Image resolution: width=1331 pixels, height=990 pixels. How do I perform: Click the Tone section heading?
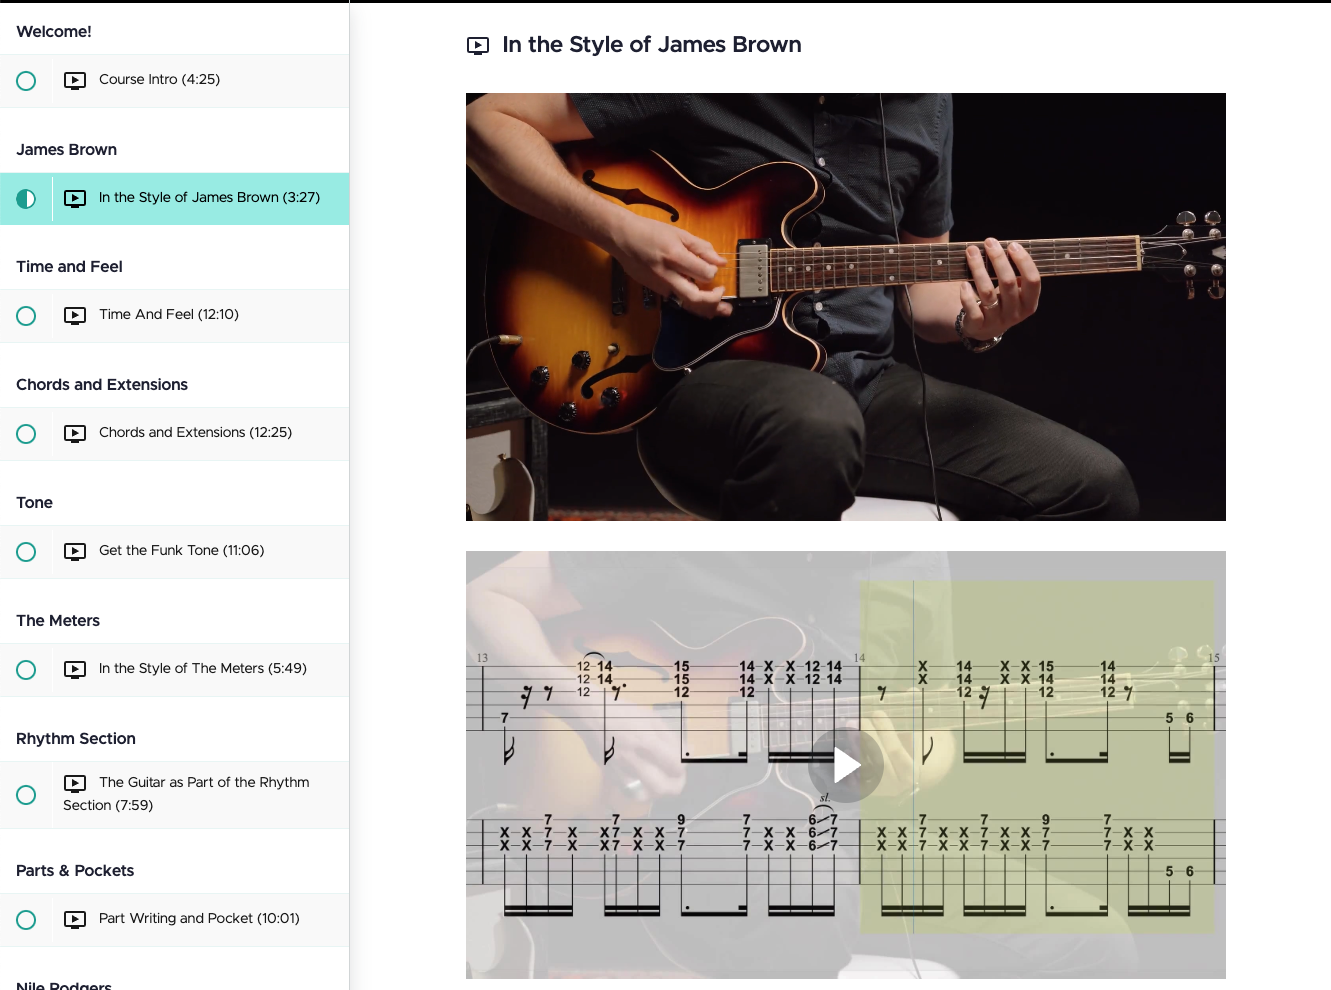(34, 503)
